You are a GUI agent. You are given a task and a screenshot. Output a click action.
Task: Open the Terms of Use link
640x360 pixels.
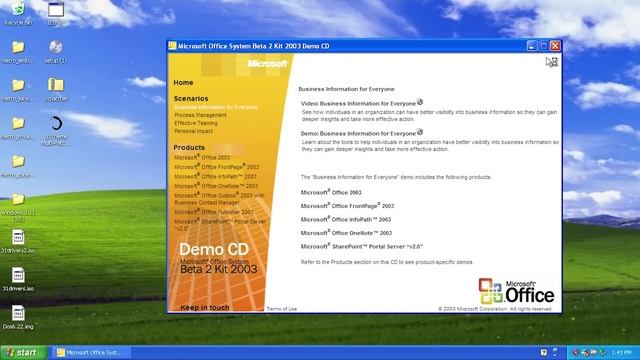(282, 309)
